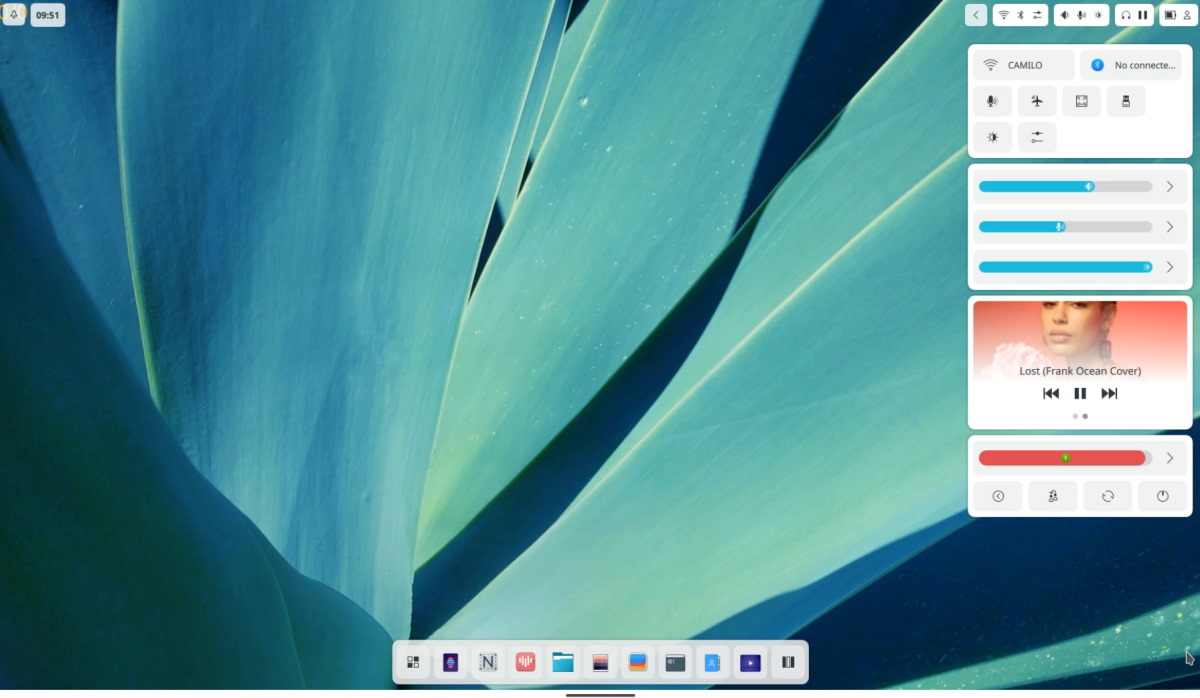
Task: Click the notification bell in top bar
Action: (14, 15)
